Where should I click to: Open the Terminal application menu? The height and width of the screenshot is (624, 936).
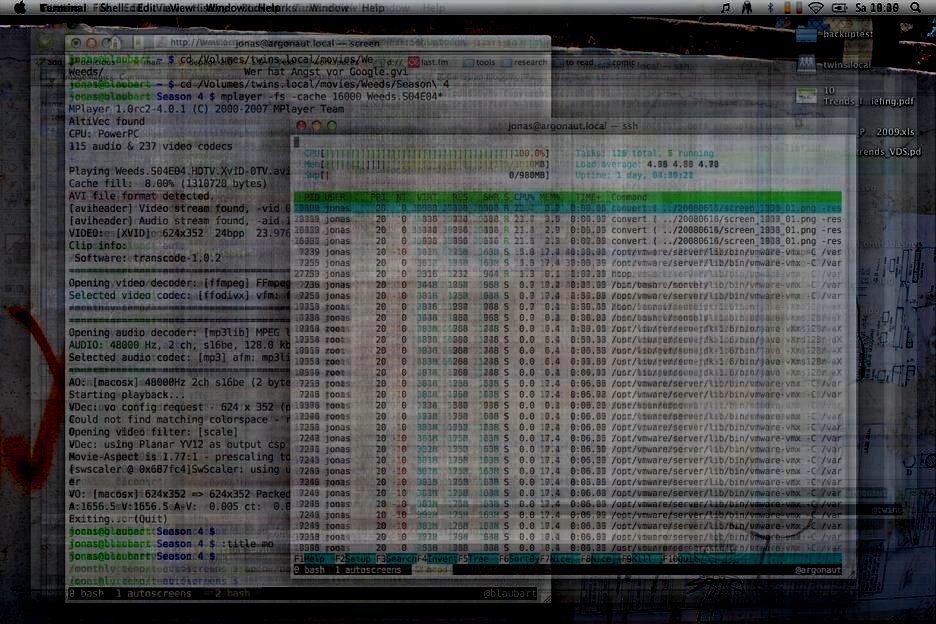tap(63, 8)
